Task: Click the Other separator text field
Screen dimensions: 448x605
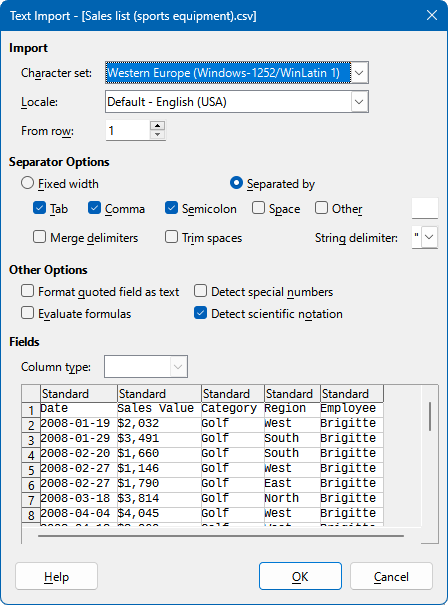Action: click(425, 208)
